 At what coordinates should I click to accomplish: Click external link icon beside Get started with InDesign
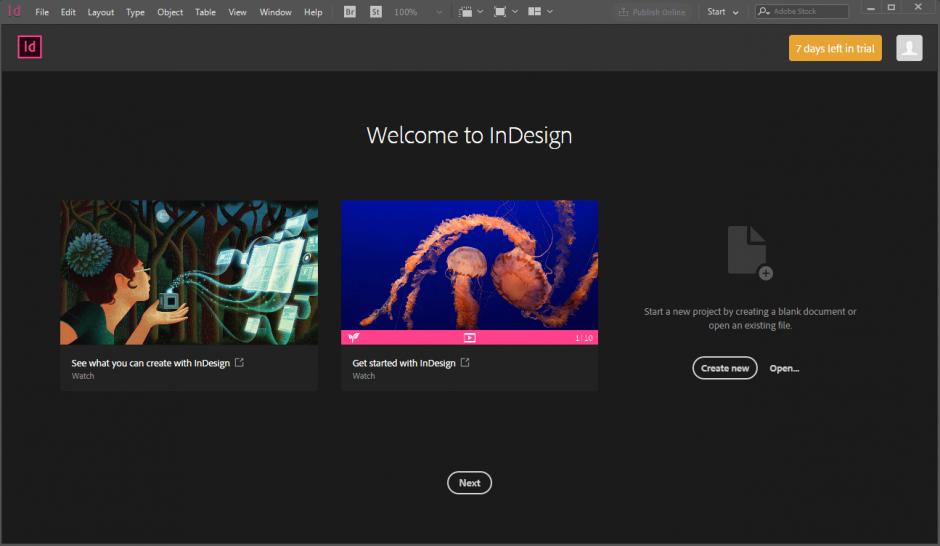coord(465,363)
